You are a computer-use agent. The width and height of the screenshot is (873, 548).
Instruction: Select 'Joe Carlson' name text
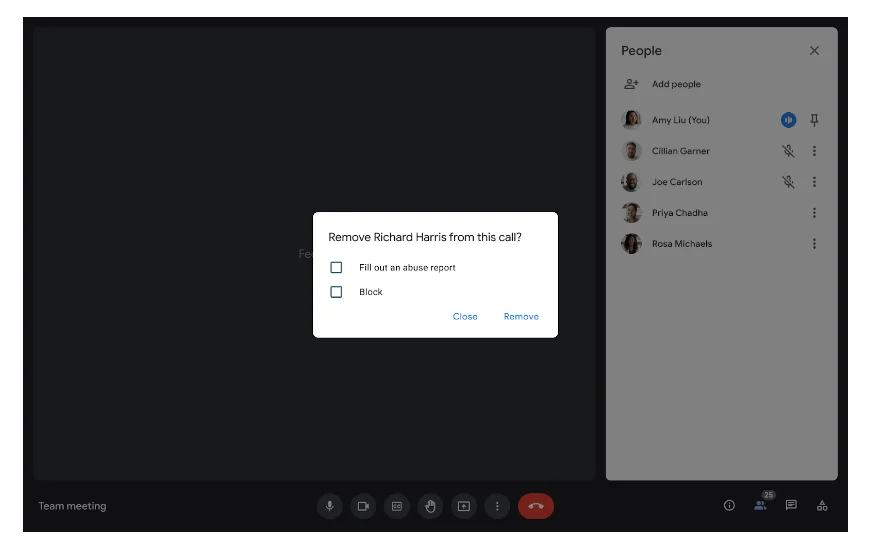point(677,182)
